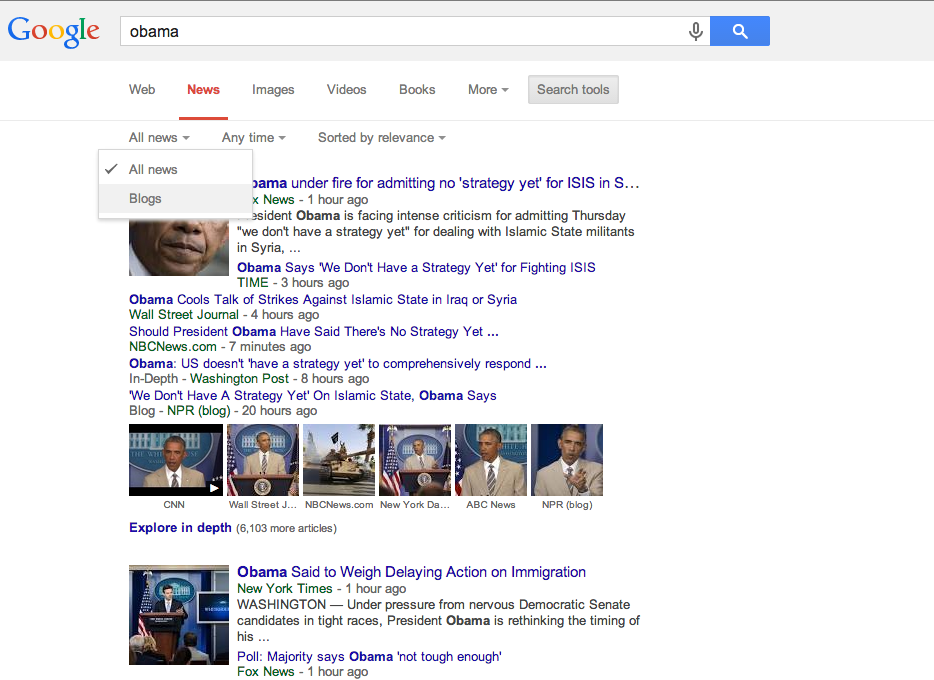The image size is (934, 680).
Task: Open poll 'not tough enough' article
Action: point(369,656)
